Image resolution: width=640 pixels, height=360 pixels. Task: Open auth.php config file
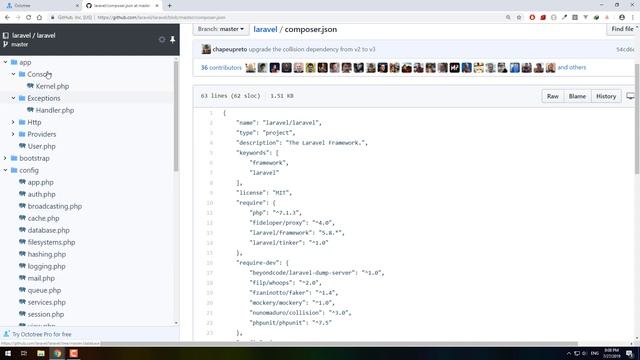[x=42, y=194]
